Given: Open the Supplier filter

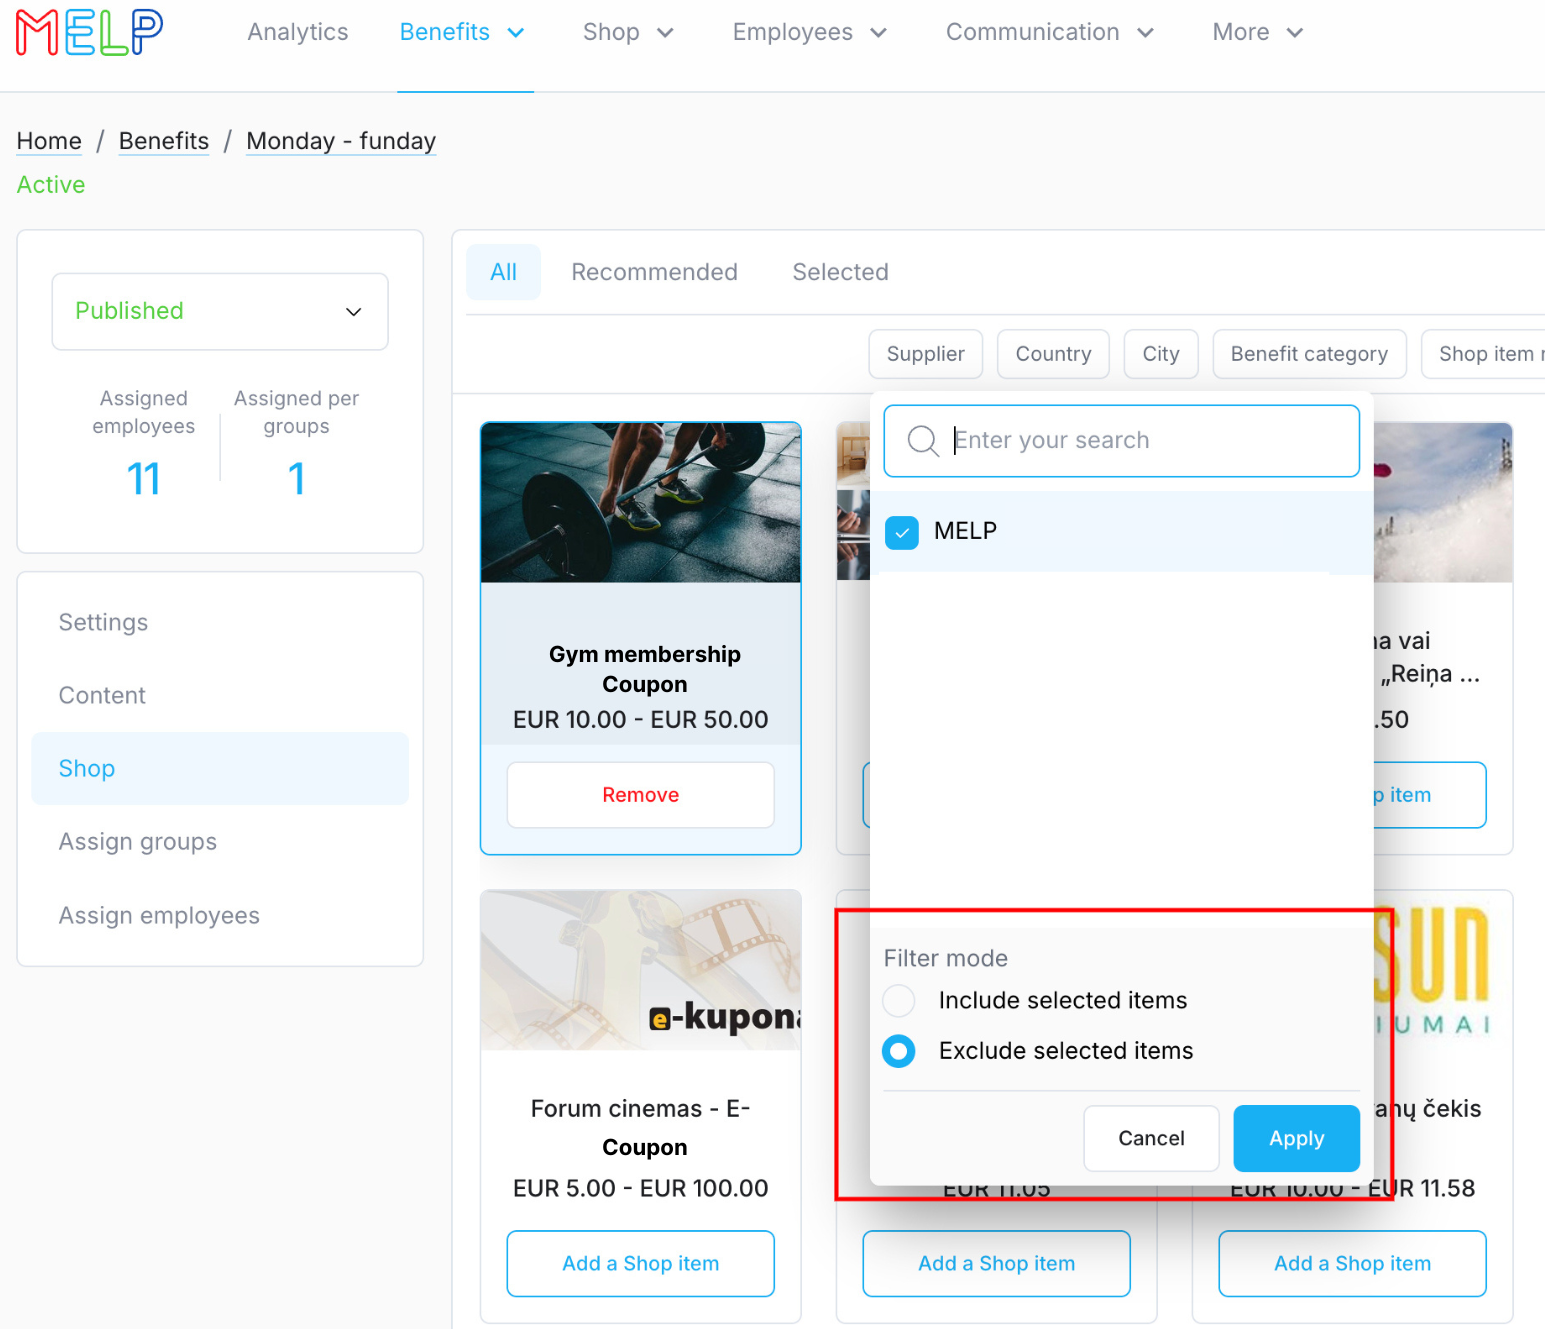Looking at the screenshot, I should 926,354.
